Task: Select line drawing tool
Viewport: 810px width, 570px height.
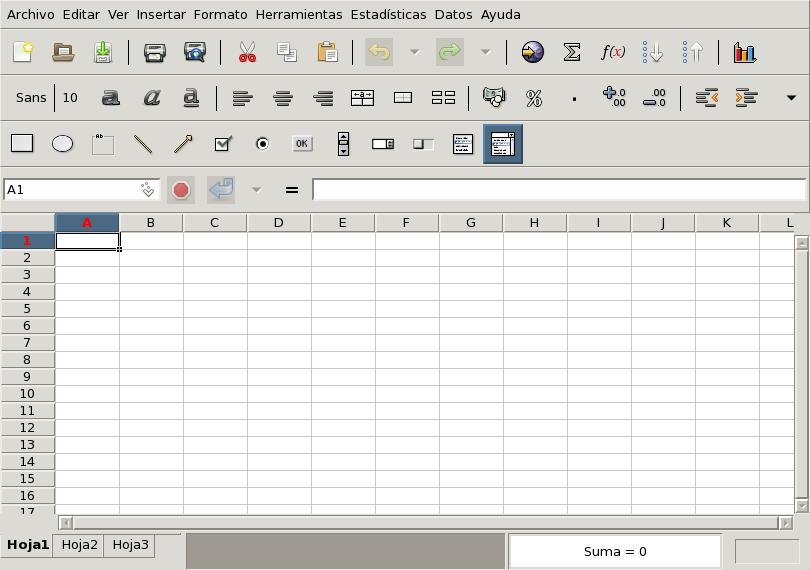Action: coord(143,144)
